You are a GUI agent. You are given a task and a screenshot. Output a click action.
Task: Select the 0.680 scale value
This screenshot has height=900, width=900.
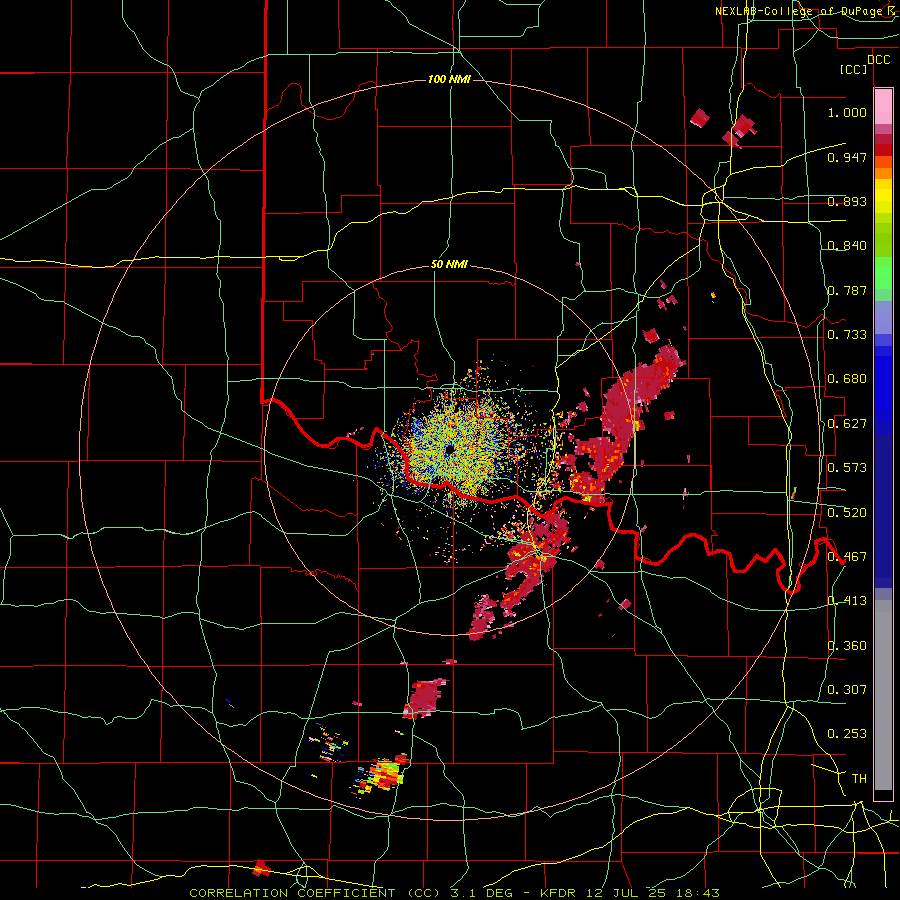847,379
